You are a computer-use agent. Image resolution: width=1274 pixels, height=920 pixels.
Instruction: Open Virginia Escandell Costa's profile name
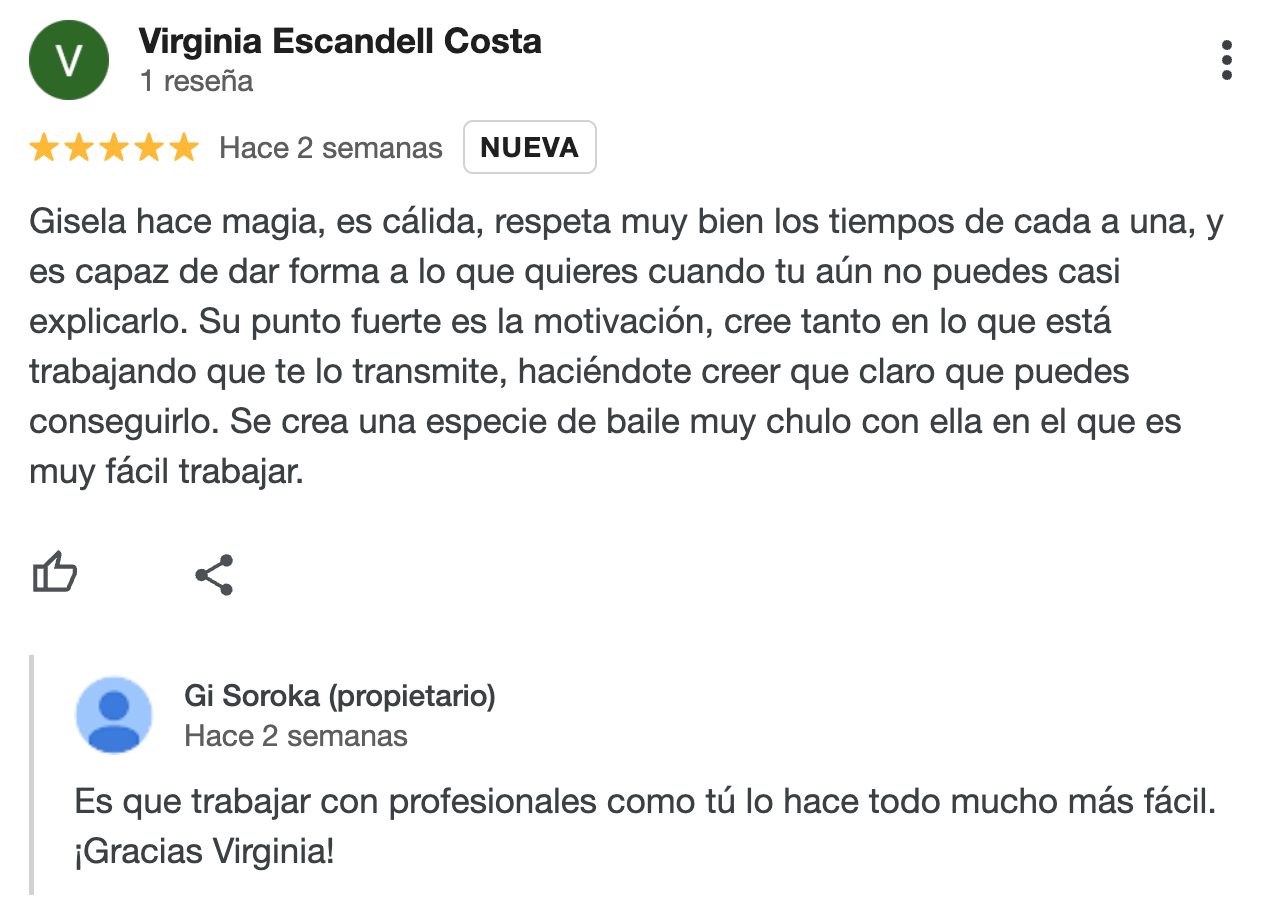pos(340,42)
